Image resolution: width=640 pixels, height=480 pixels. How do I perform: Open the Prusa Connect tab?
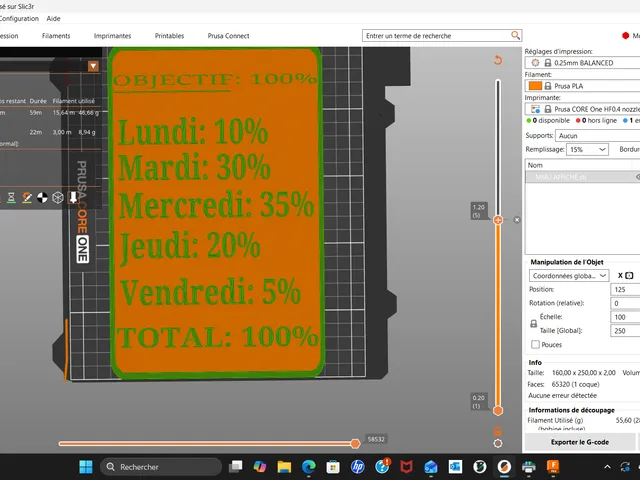pos(228,36)
